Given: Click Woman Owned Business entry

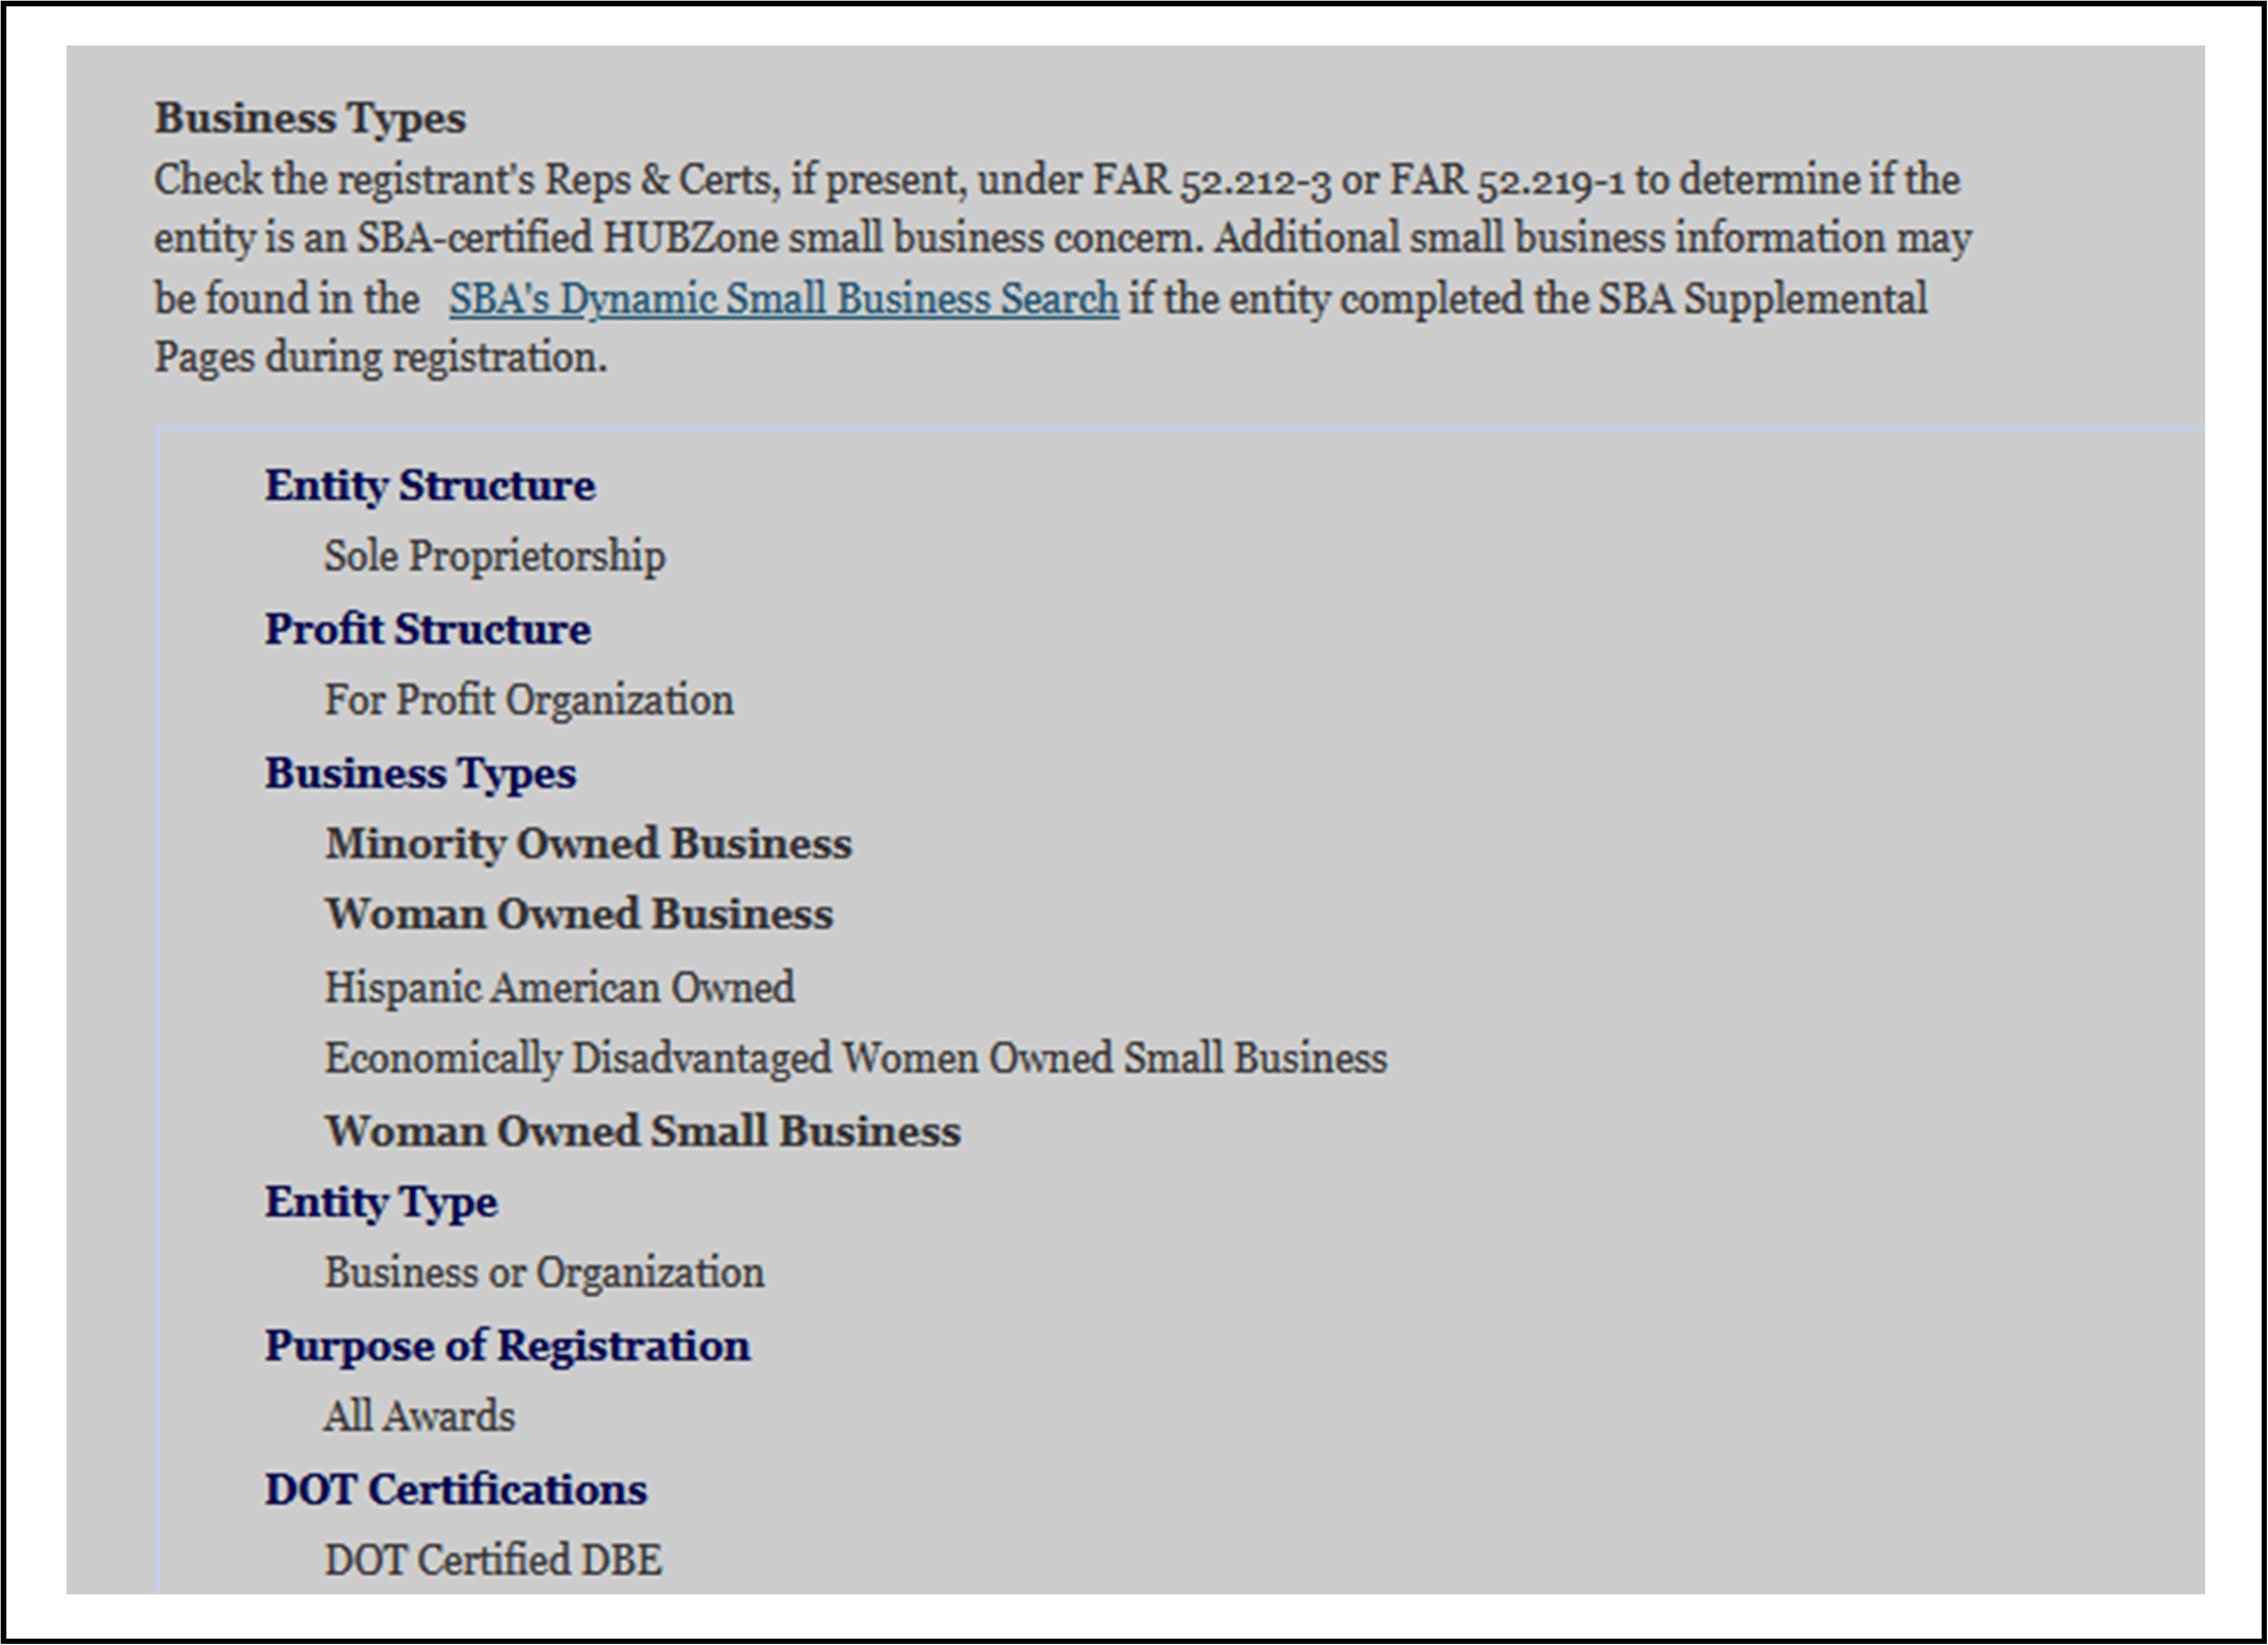Looking at the screenshot, I should [x=578, y=914].
